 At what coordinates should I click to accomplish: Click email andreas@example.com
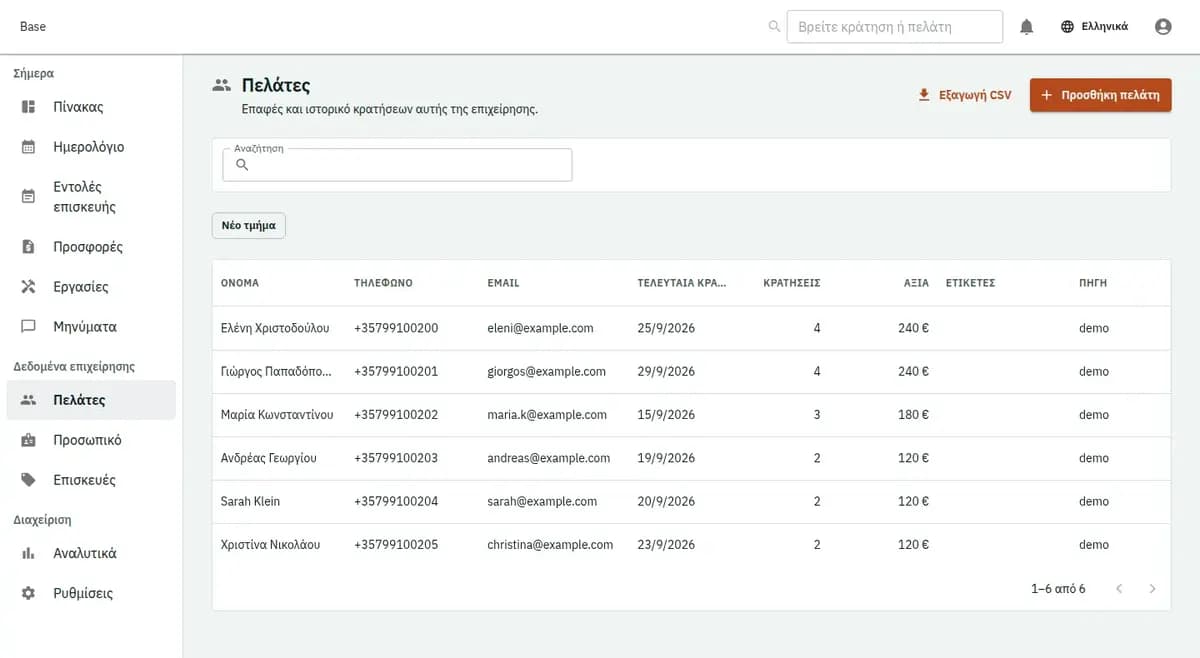(548, 458)
